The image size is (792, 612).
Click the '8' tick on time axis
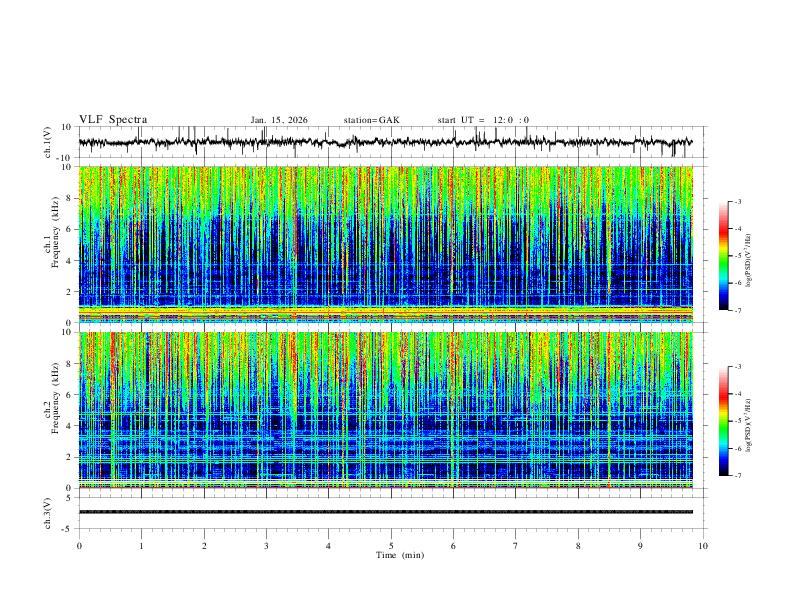pos(578,546)
